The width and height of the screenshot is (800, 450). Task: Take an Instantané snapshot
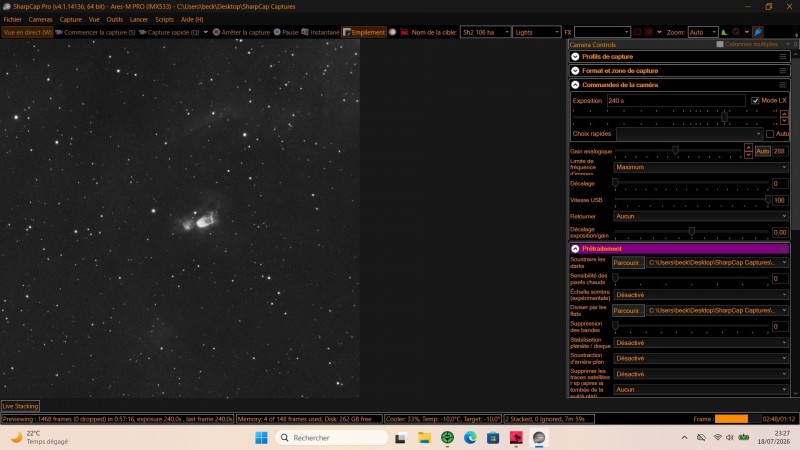coord(320,32)
